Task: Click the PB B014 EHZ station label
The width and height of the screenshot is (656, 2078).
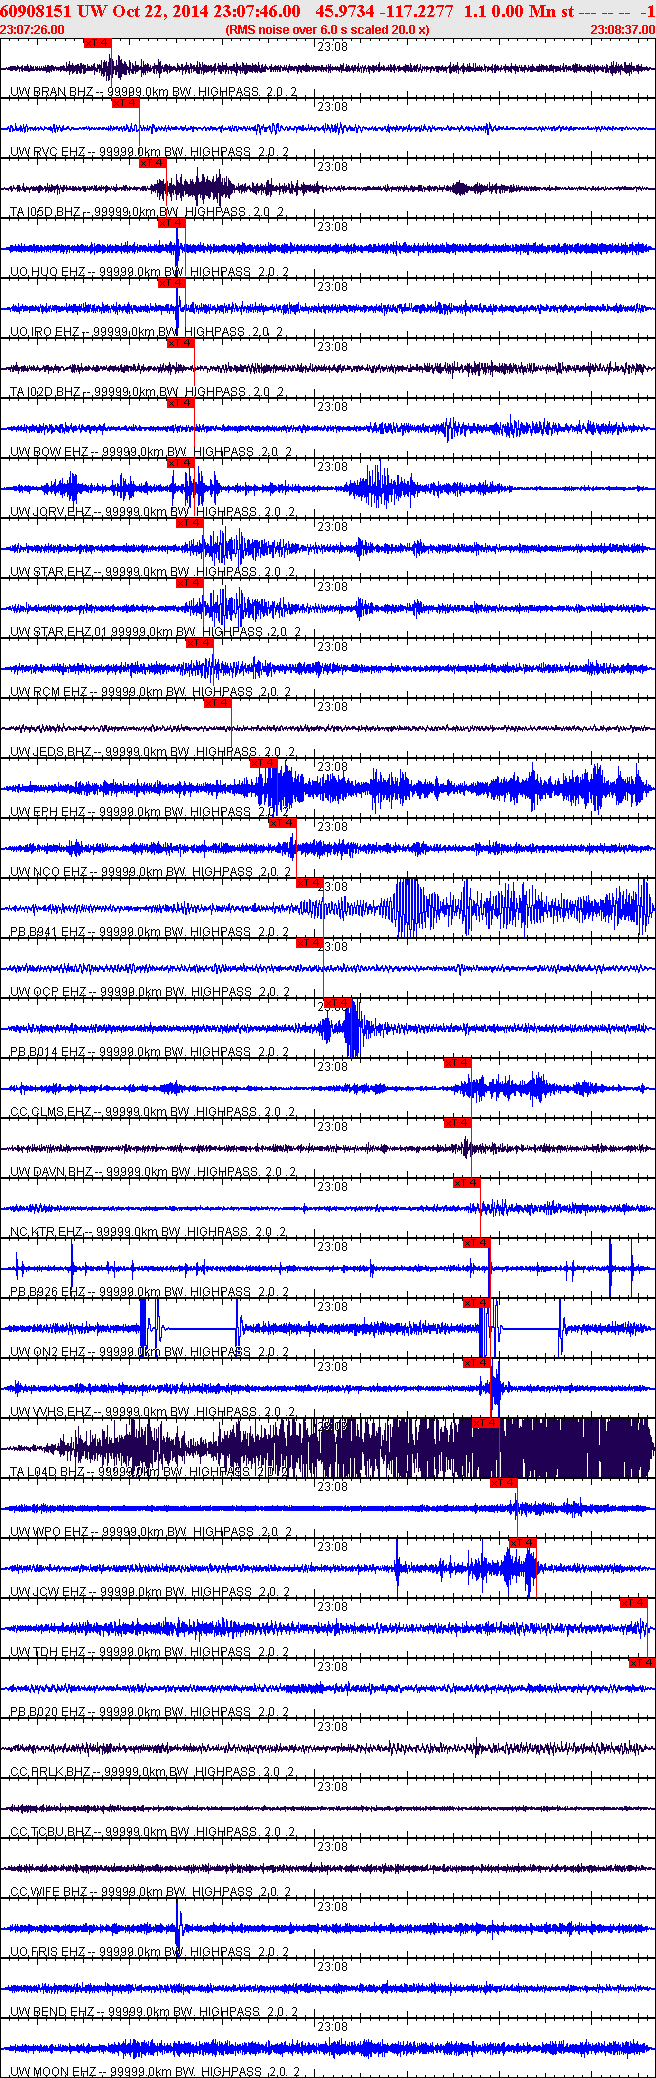Action: 49,1052
